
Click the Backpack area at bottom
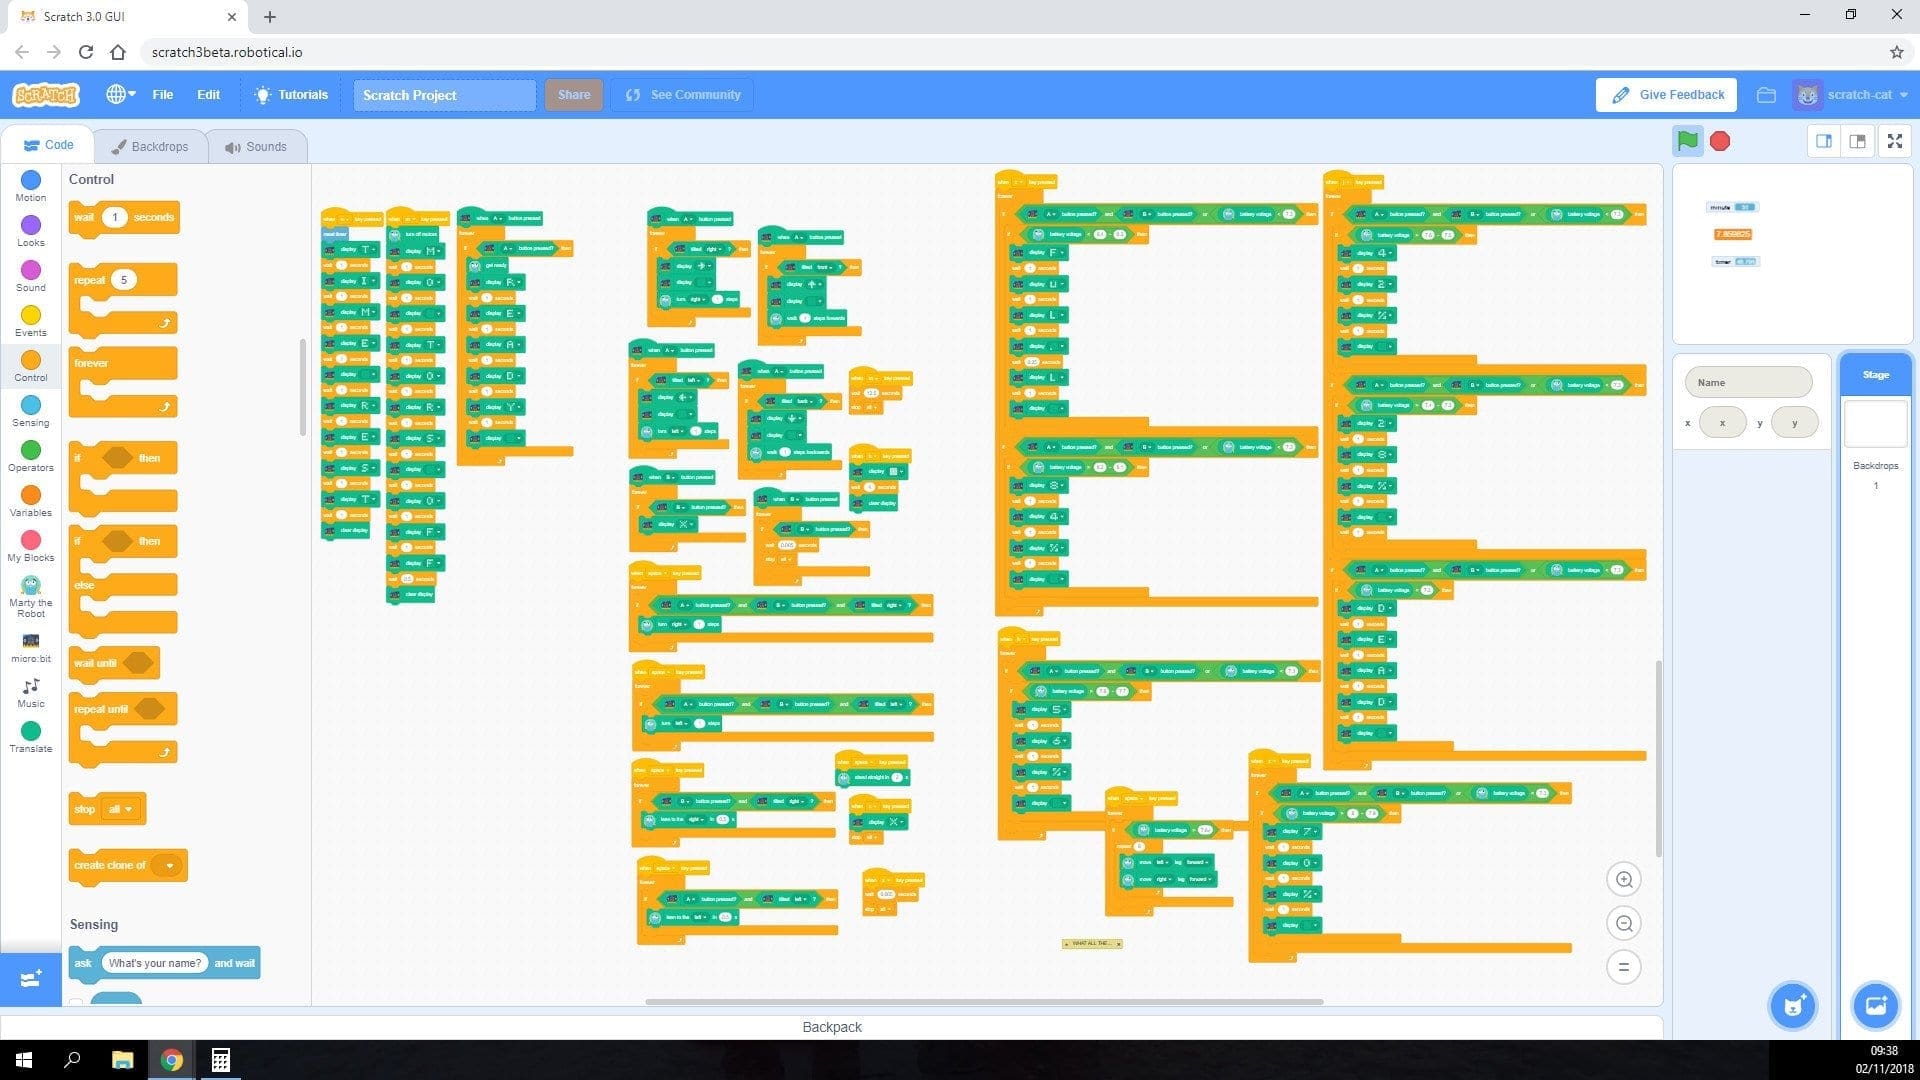pos(832,1027)
